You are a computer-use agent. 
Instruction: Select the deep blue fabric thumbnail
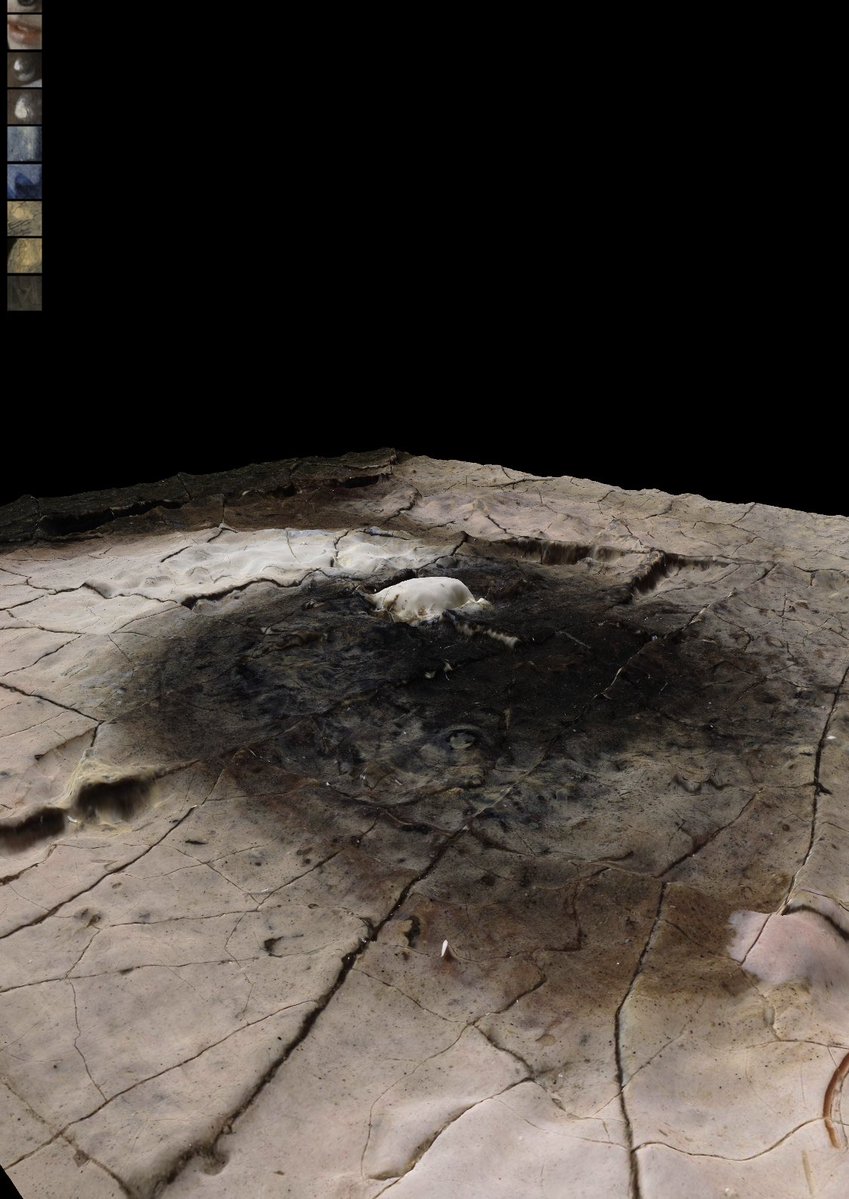coord(24,181)
